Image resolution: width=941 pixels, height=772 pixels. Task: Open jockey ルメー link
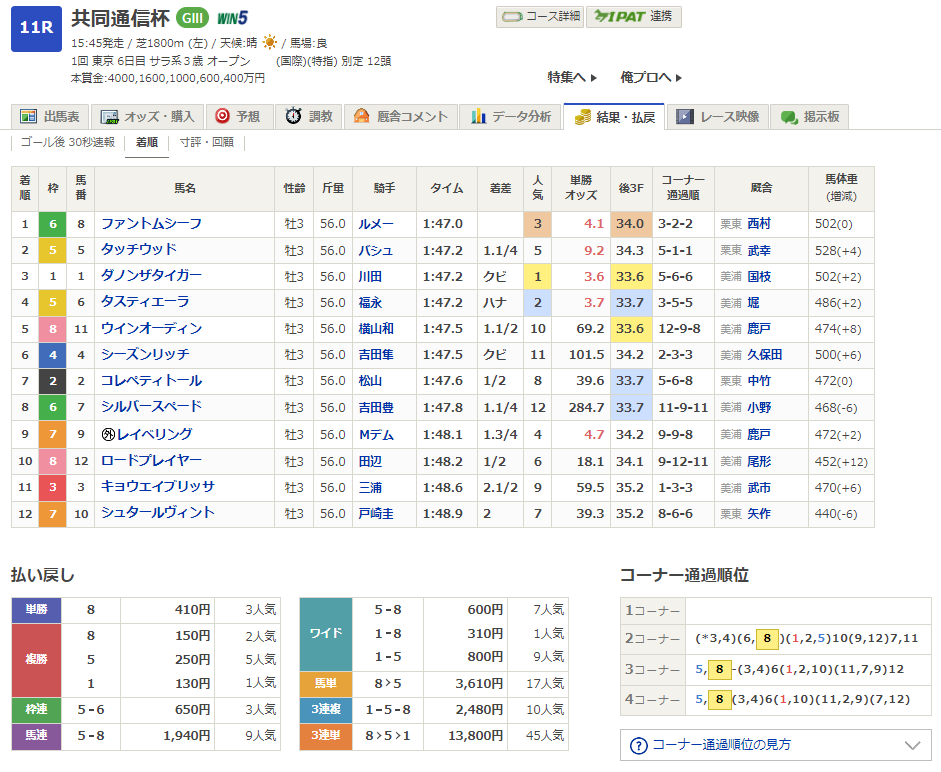pyautogui.click(x=376, y=224)
